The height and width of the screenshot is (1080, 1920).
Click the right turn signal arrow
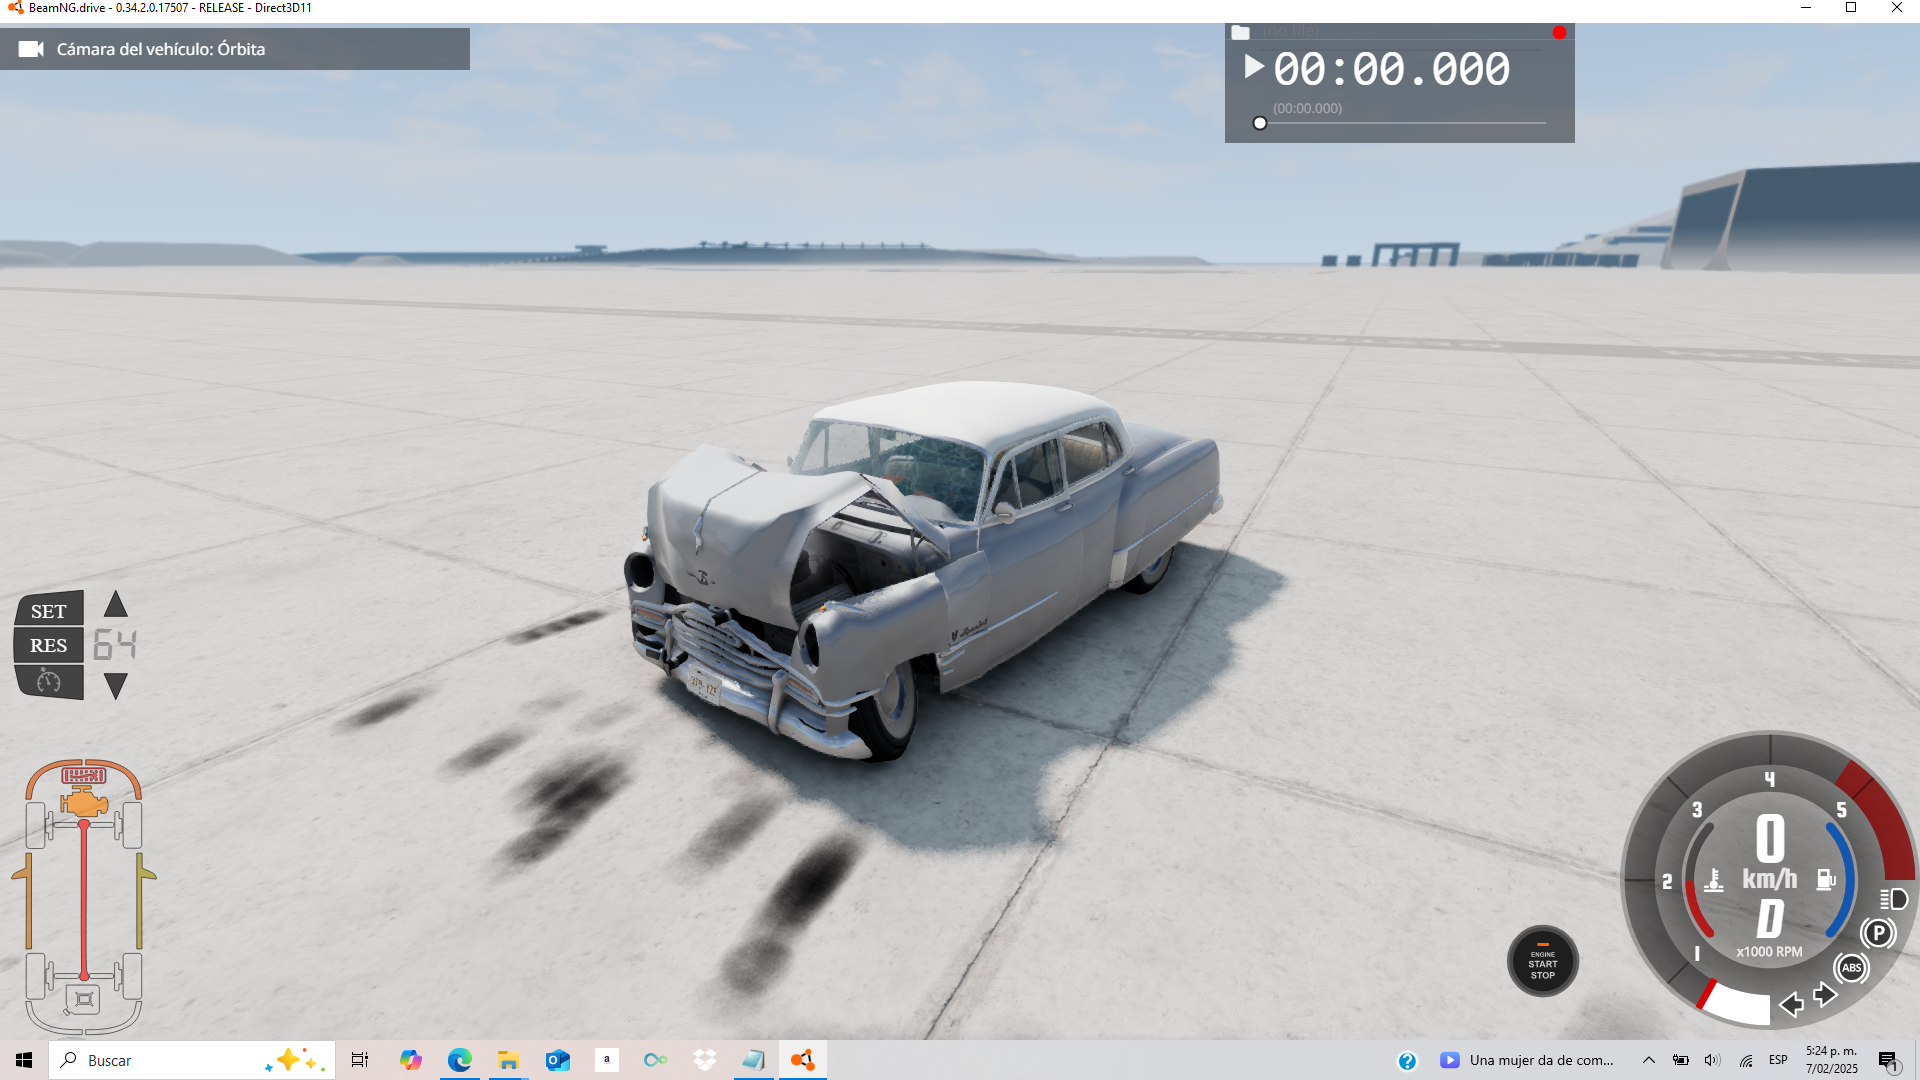[1825, 994]
